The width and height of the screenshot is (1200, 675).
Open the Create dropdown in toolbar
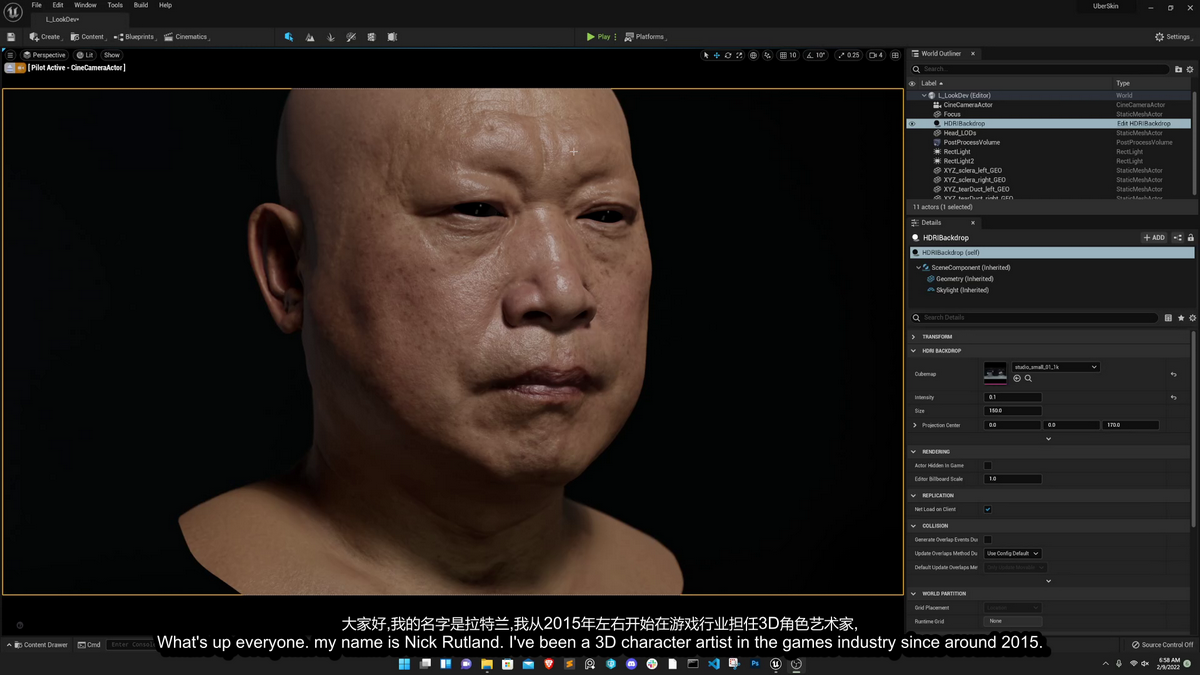45,37
